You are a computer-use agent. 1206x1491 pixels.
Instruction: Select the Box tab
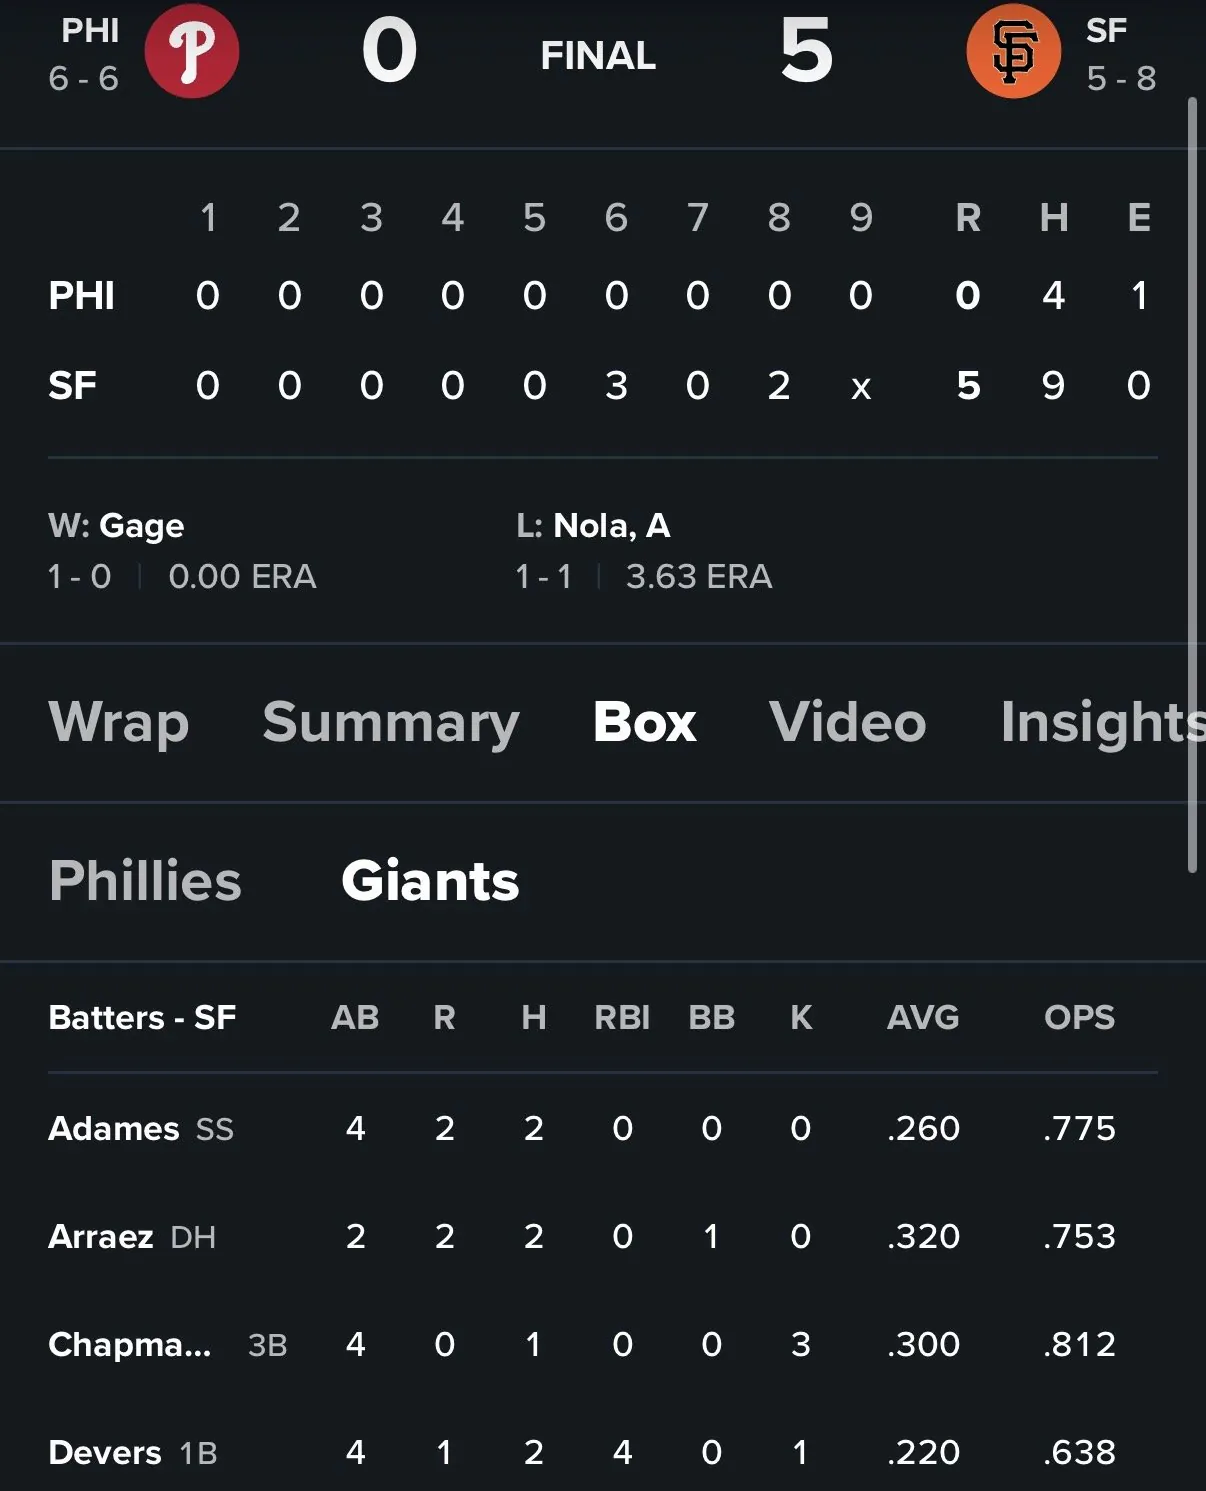644,722
